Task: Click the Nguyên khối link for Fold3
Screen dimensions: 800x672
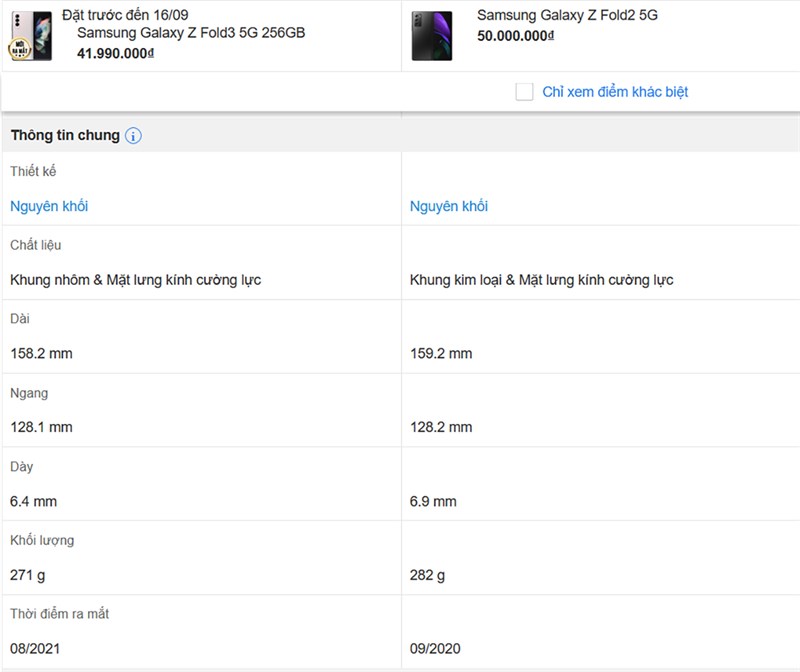Action: (49, 206)
